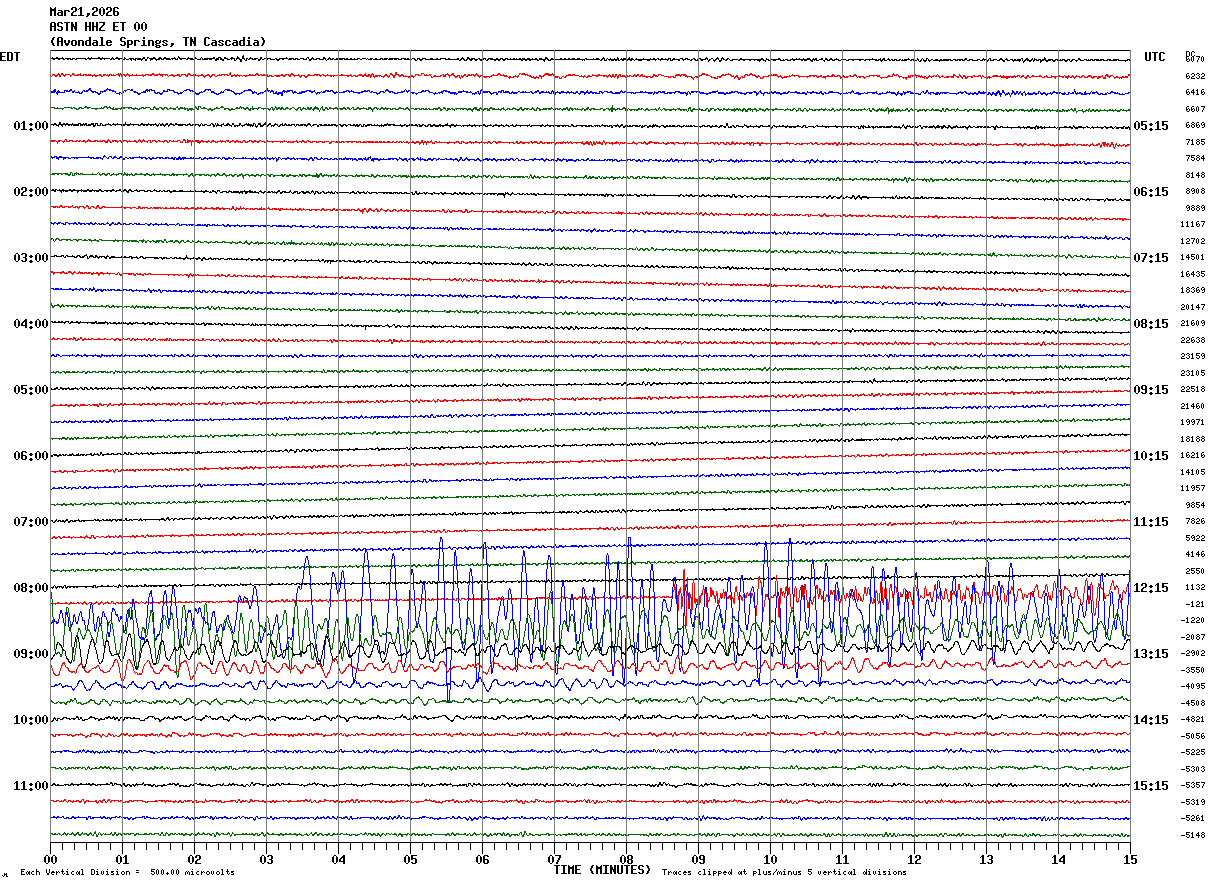Image resolution: width=1210 pixels, height=886 pixels.
Task: Click the DC offset value "22518"
Action: click(x=1193, y=390)
